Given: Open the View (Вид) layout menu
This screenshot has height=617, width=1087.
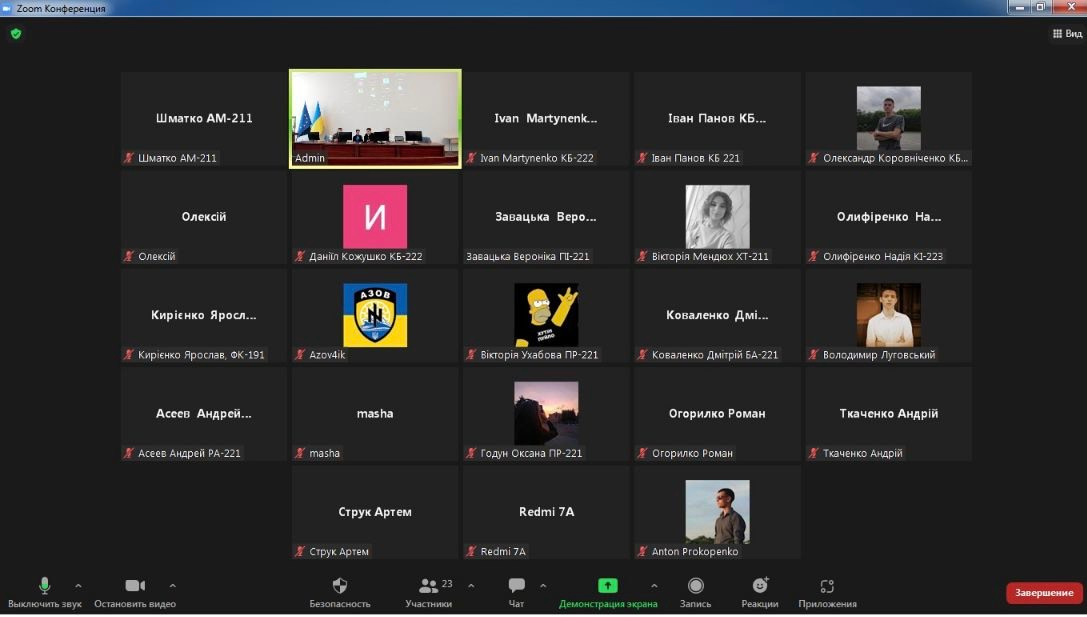Looking at the screenshot, I should point(1067,34).
